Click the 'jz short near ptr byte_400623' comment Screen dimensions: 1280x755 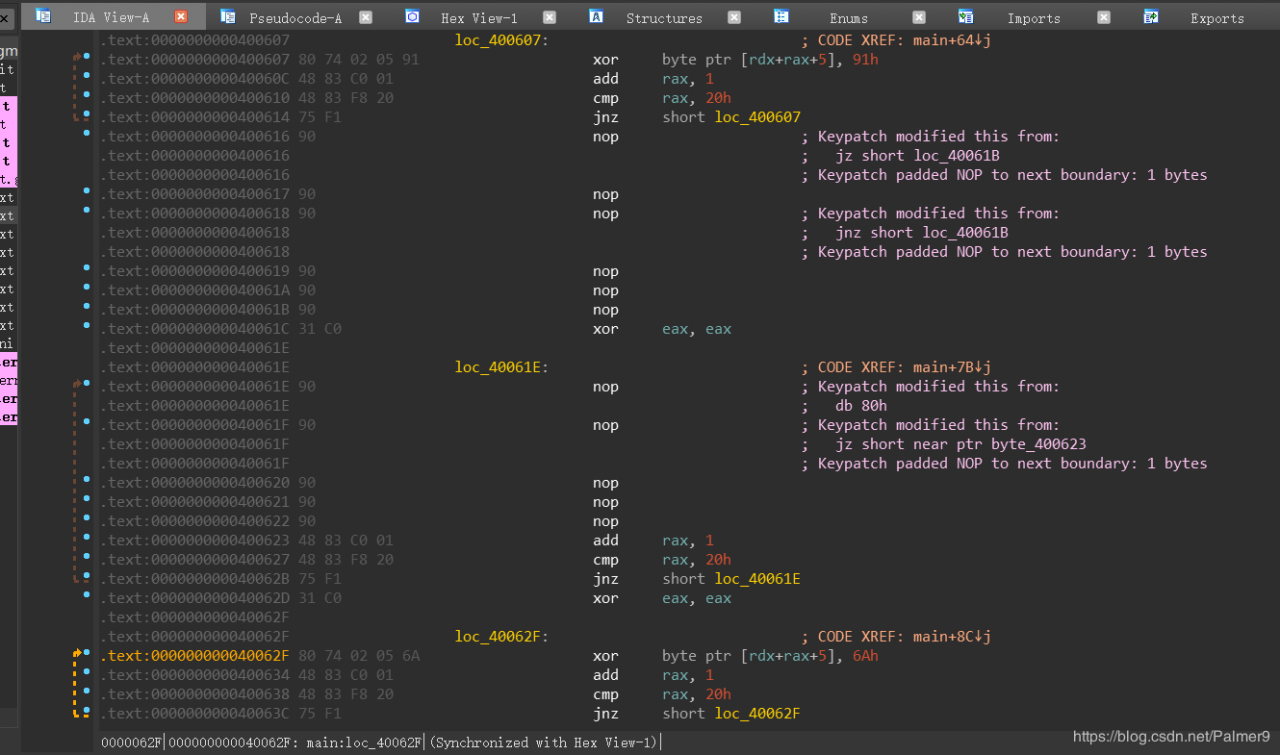[960, 444]
